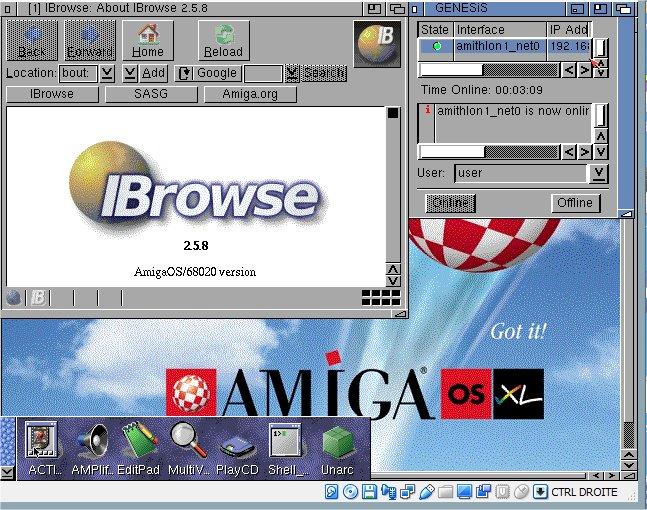Launch the ACTI... player from the dock
The width and height of the screenshot is (647, 510).
[x=41, y=449]
